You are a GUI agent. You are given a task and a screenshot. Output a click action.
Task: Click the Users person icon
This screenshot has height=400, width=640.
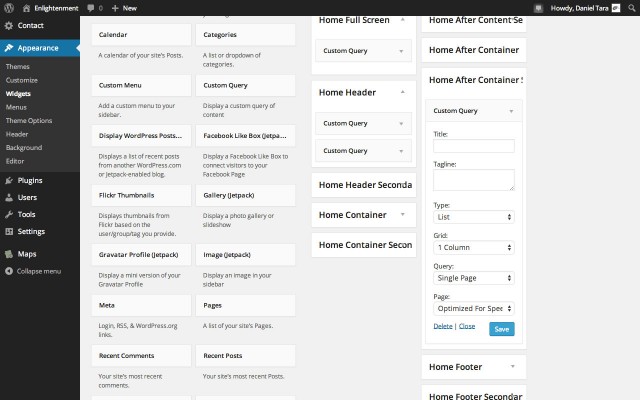pyautogui.click(x=9, y=198)
